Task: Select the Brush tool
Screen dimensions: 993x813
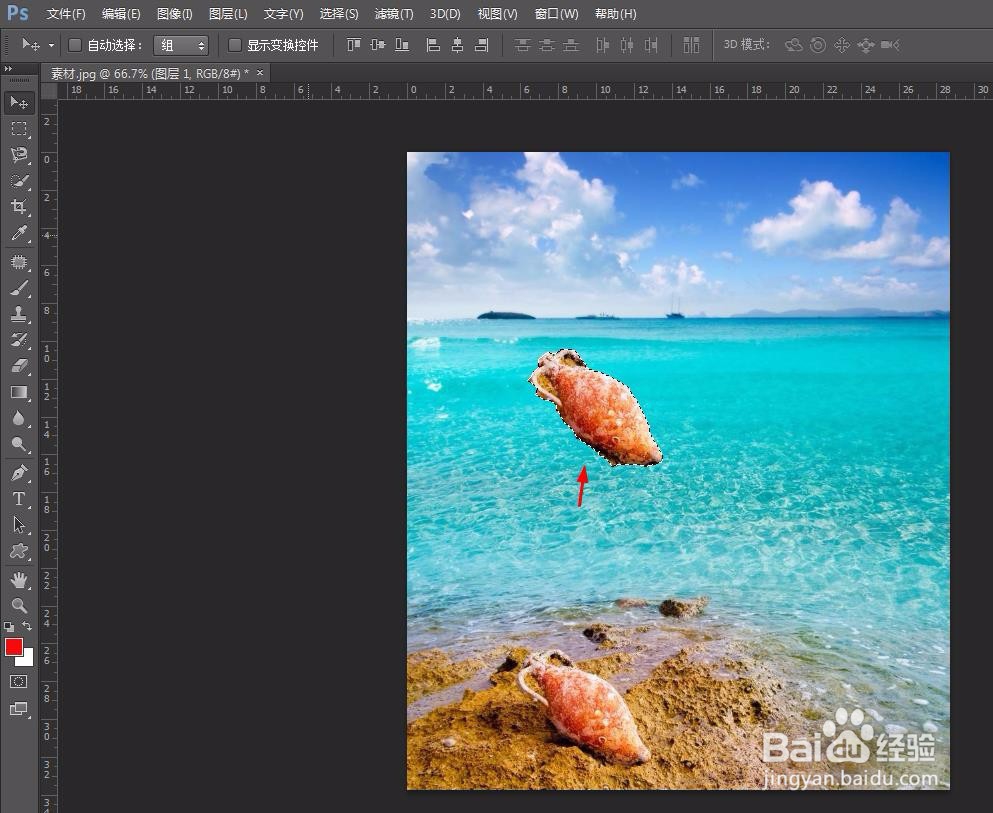Action: [x=19, y=288]
